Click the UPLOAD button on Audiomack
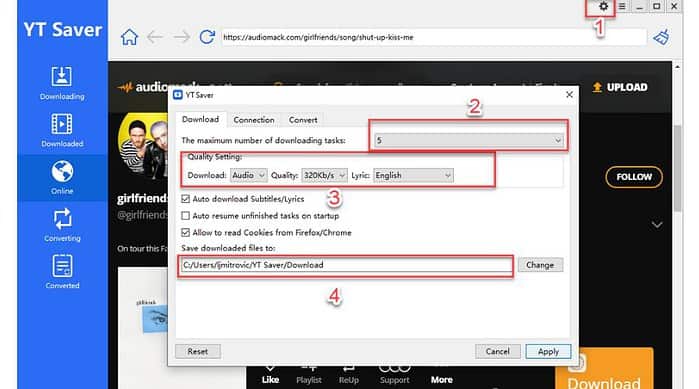 [x=620, y=87]
